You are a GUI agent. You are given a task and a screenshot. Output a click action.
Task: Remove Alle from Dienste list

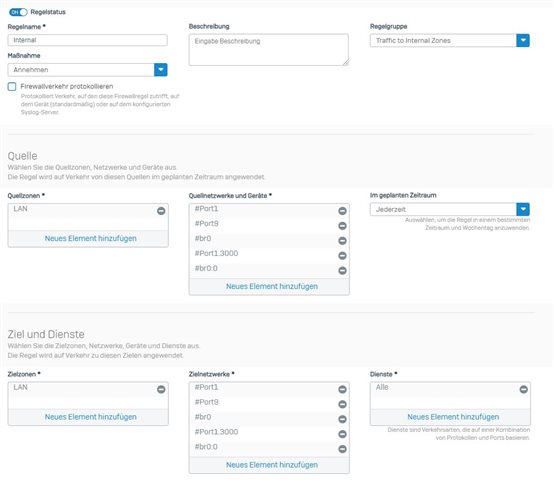(x=524, y=389)
